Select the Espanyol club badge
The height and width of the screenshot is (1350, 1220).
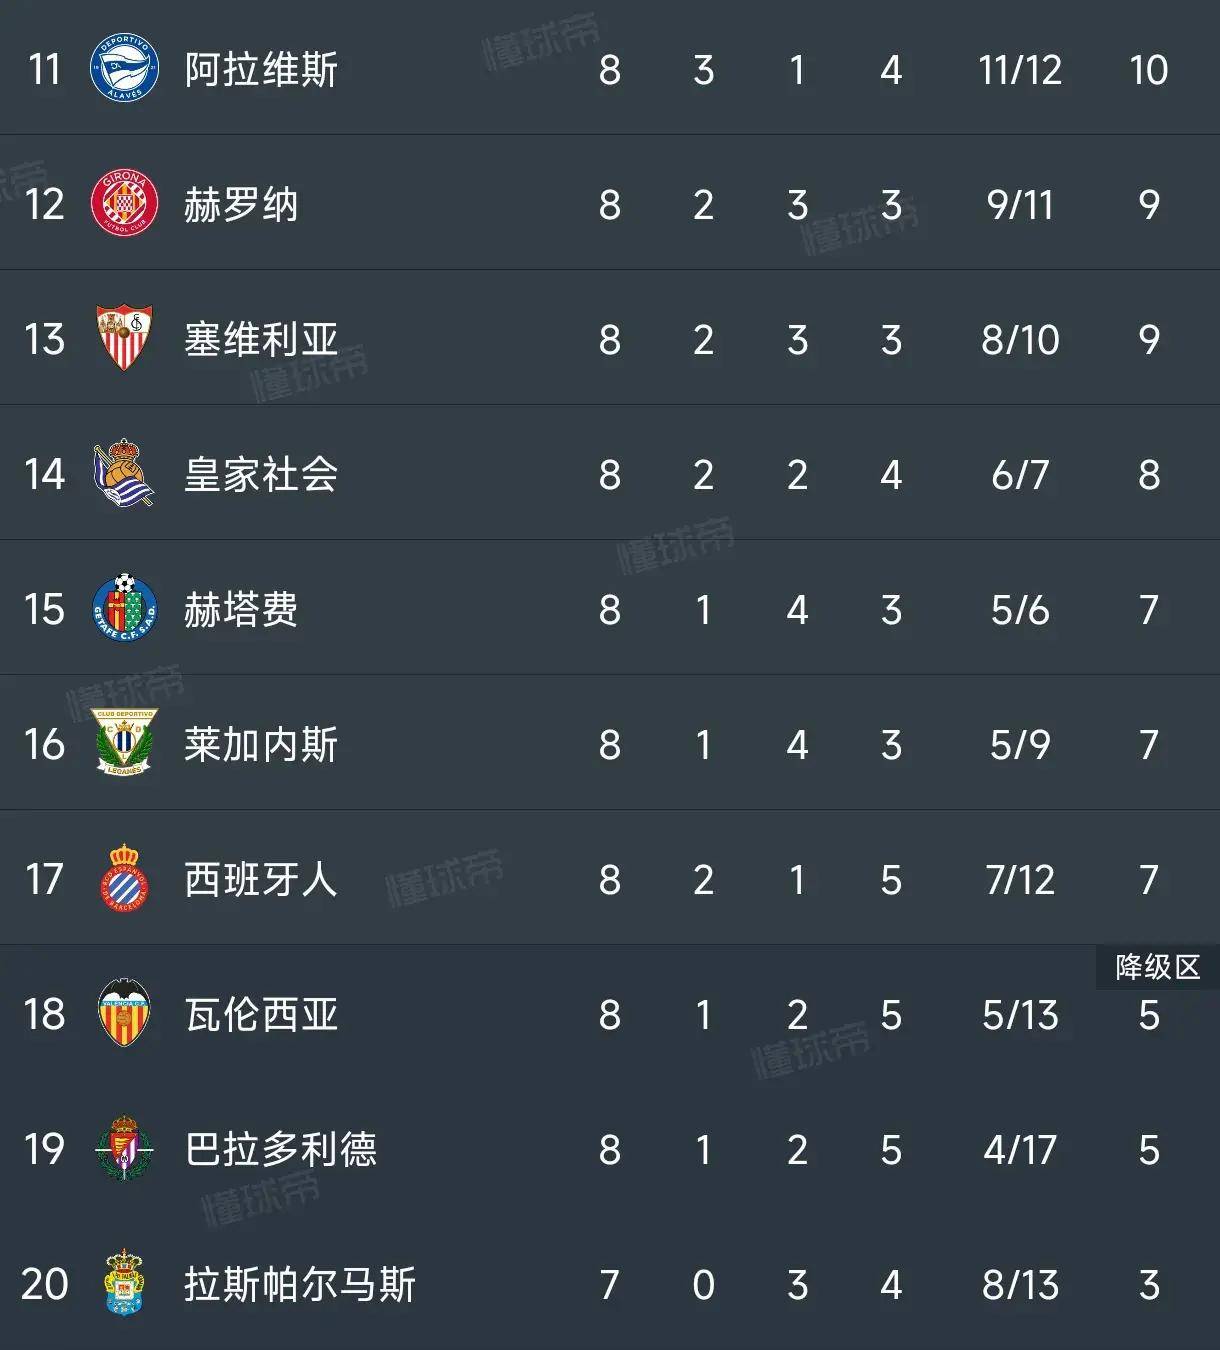pyautogui.click(x=124, y=878)
